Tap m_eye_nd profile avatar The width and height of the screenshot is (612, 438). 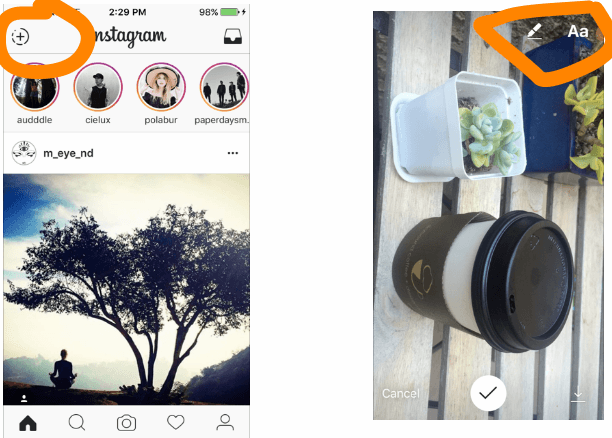(x=24, y=153)
